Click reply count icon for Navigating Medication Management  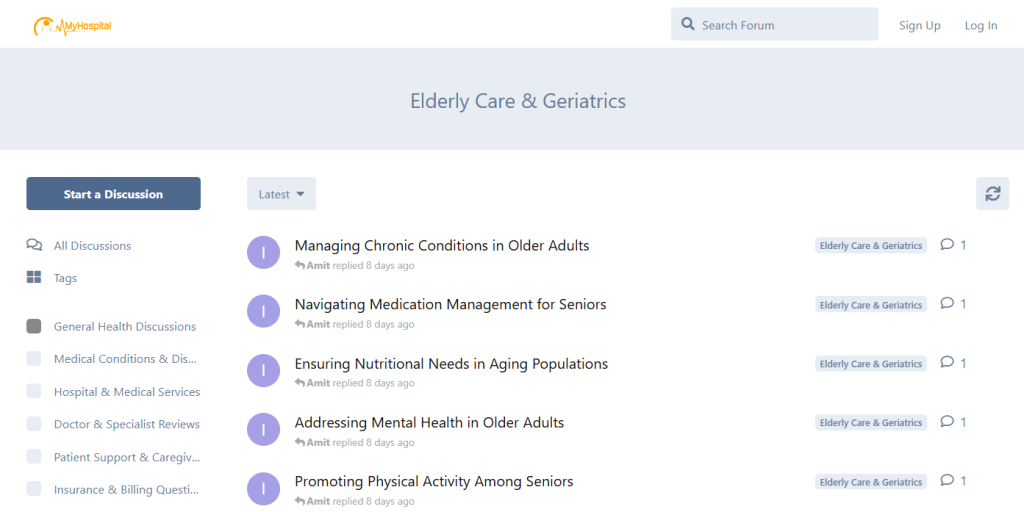click(x=947, y=304)
